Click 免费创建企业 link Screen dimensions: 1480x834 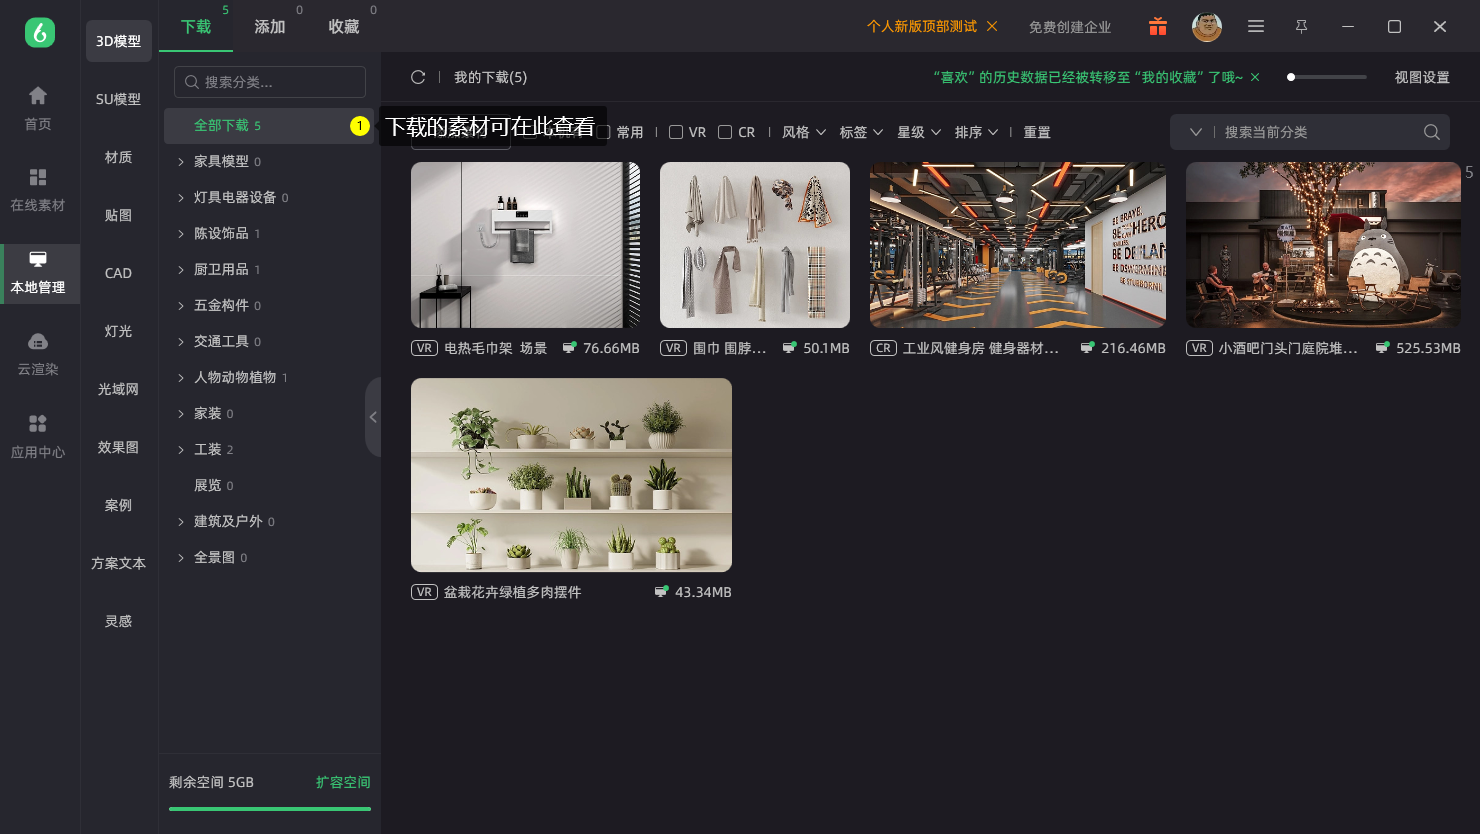1070,27
